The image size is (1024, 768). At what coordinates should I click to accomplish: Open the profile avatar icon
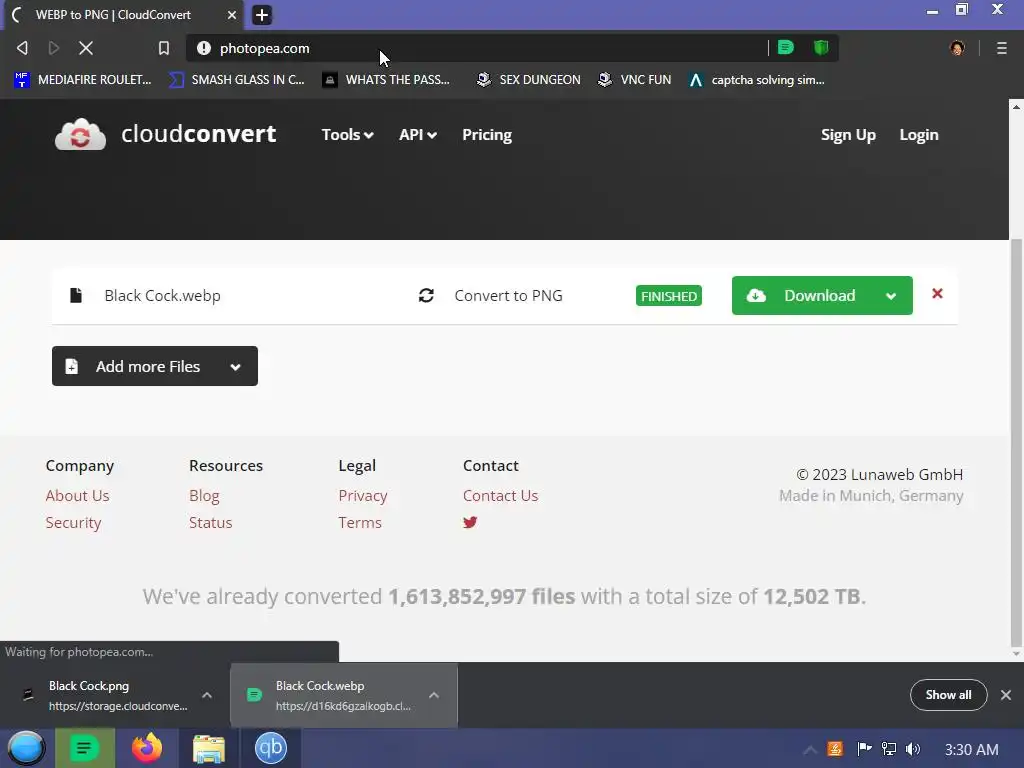[x=957, y=48]
